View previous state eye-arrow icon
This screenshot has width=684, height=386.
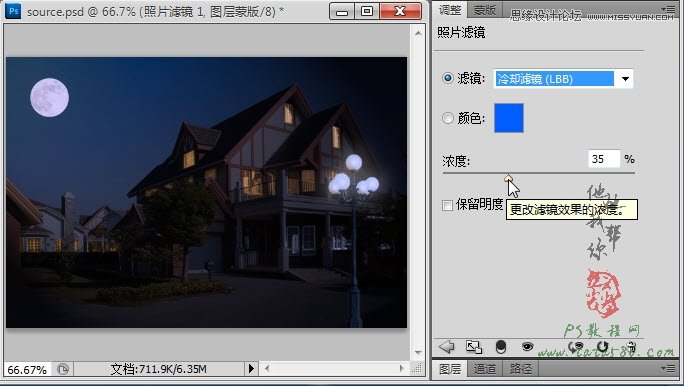(576, 347)
